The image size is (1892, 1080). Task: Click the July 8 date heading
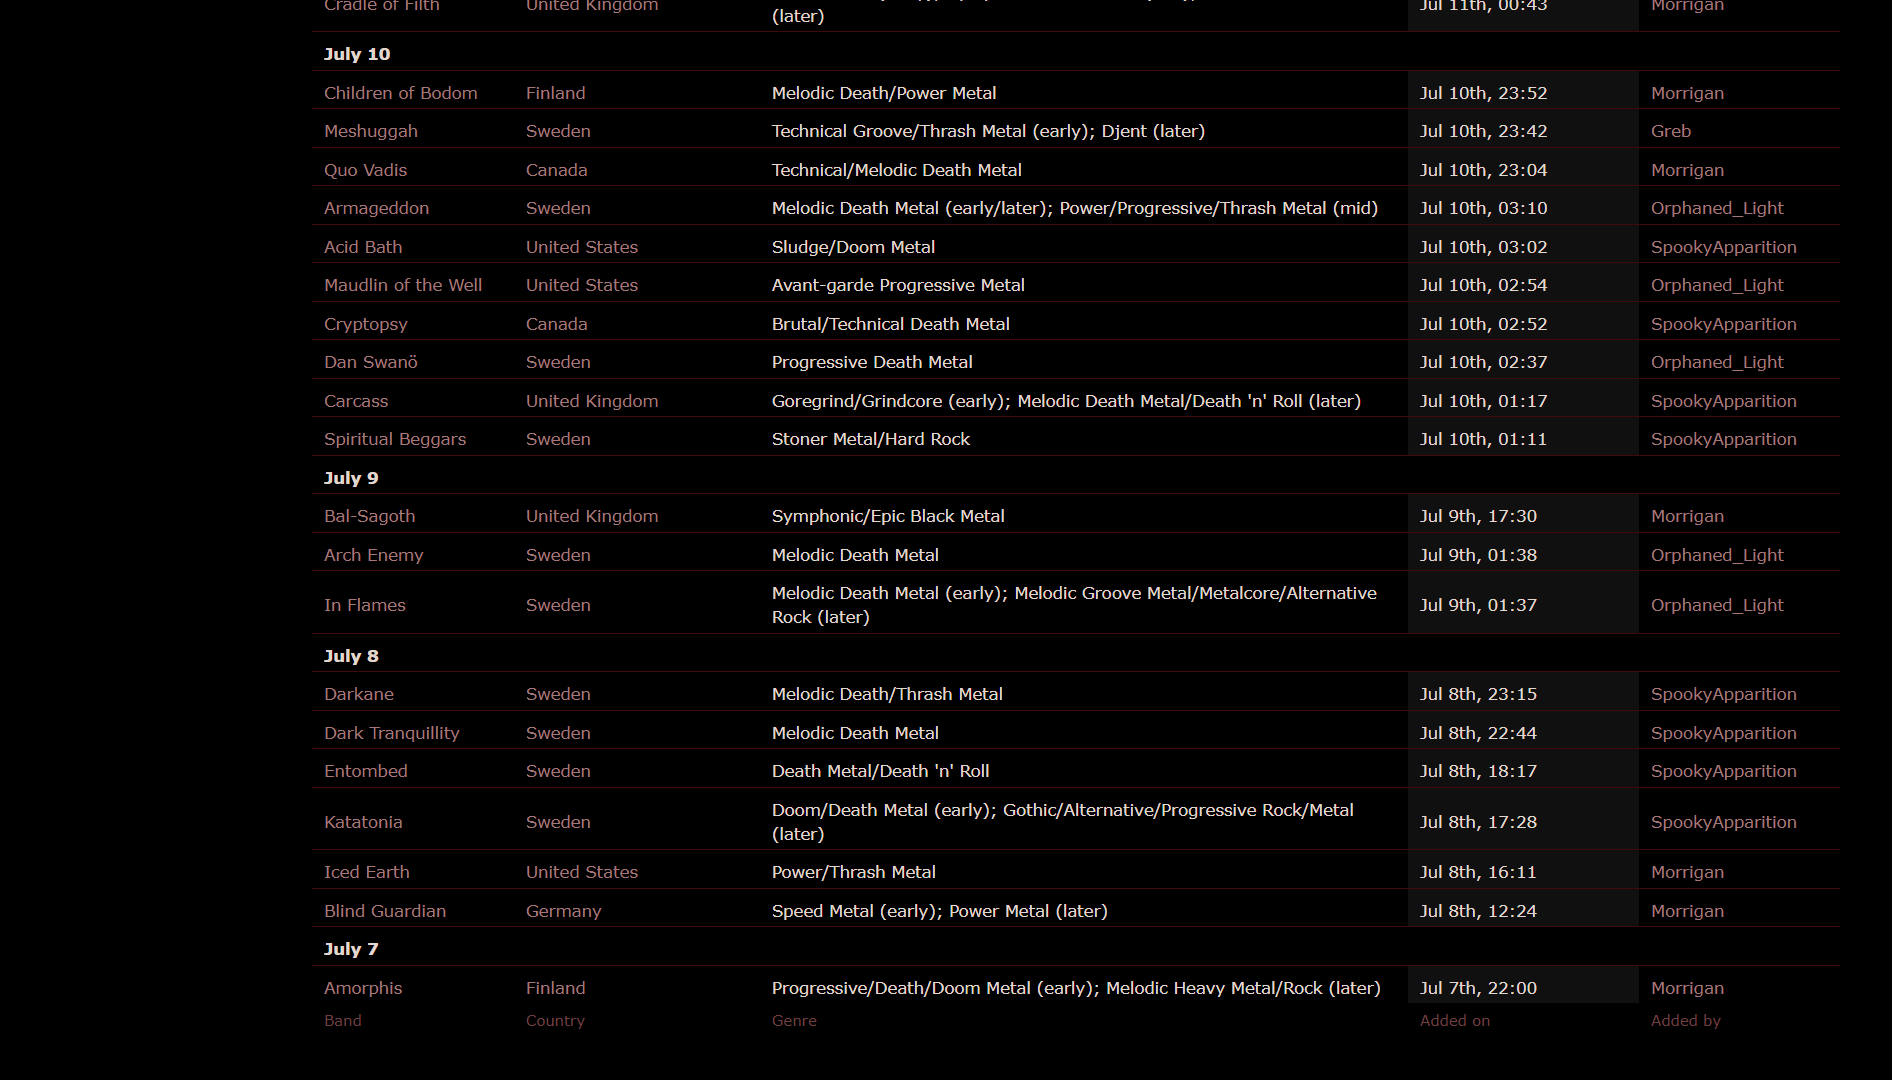tap(351, 656)
